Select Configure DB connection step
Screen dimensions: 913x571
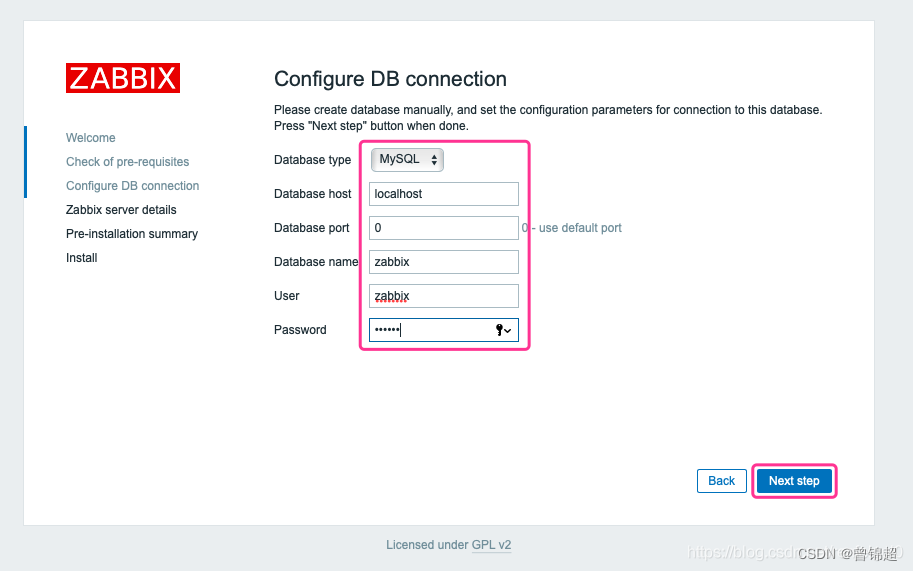[x=132, y=186]
